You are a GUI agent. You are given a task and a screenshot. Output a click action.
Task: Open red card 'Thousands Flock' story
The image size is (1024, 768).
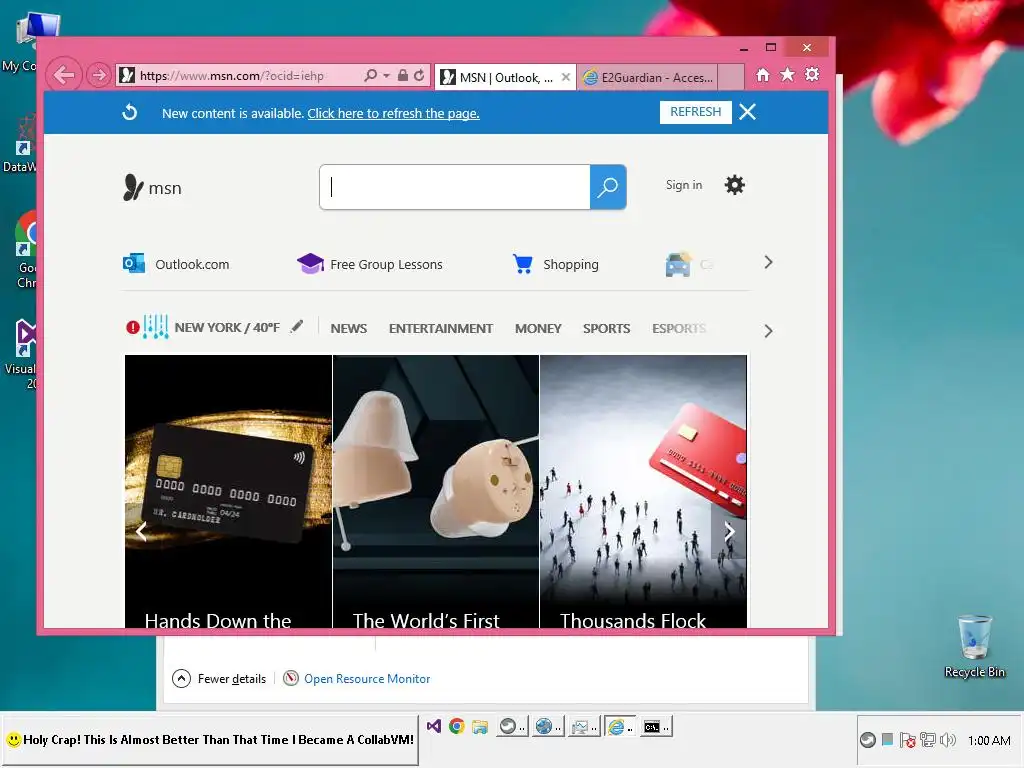643,491
